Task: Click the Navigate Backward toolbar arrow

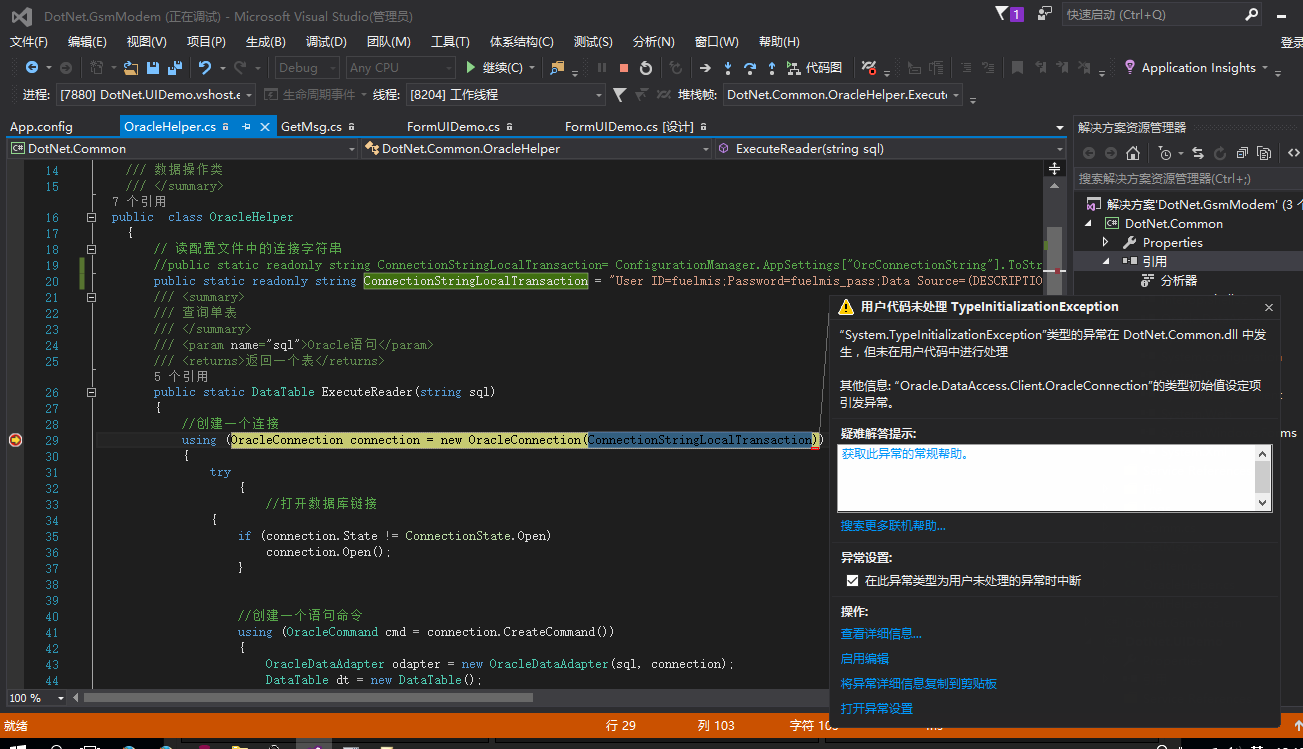Action: coord(32,67)
